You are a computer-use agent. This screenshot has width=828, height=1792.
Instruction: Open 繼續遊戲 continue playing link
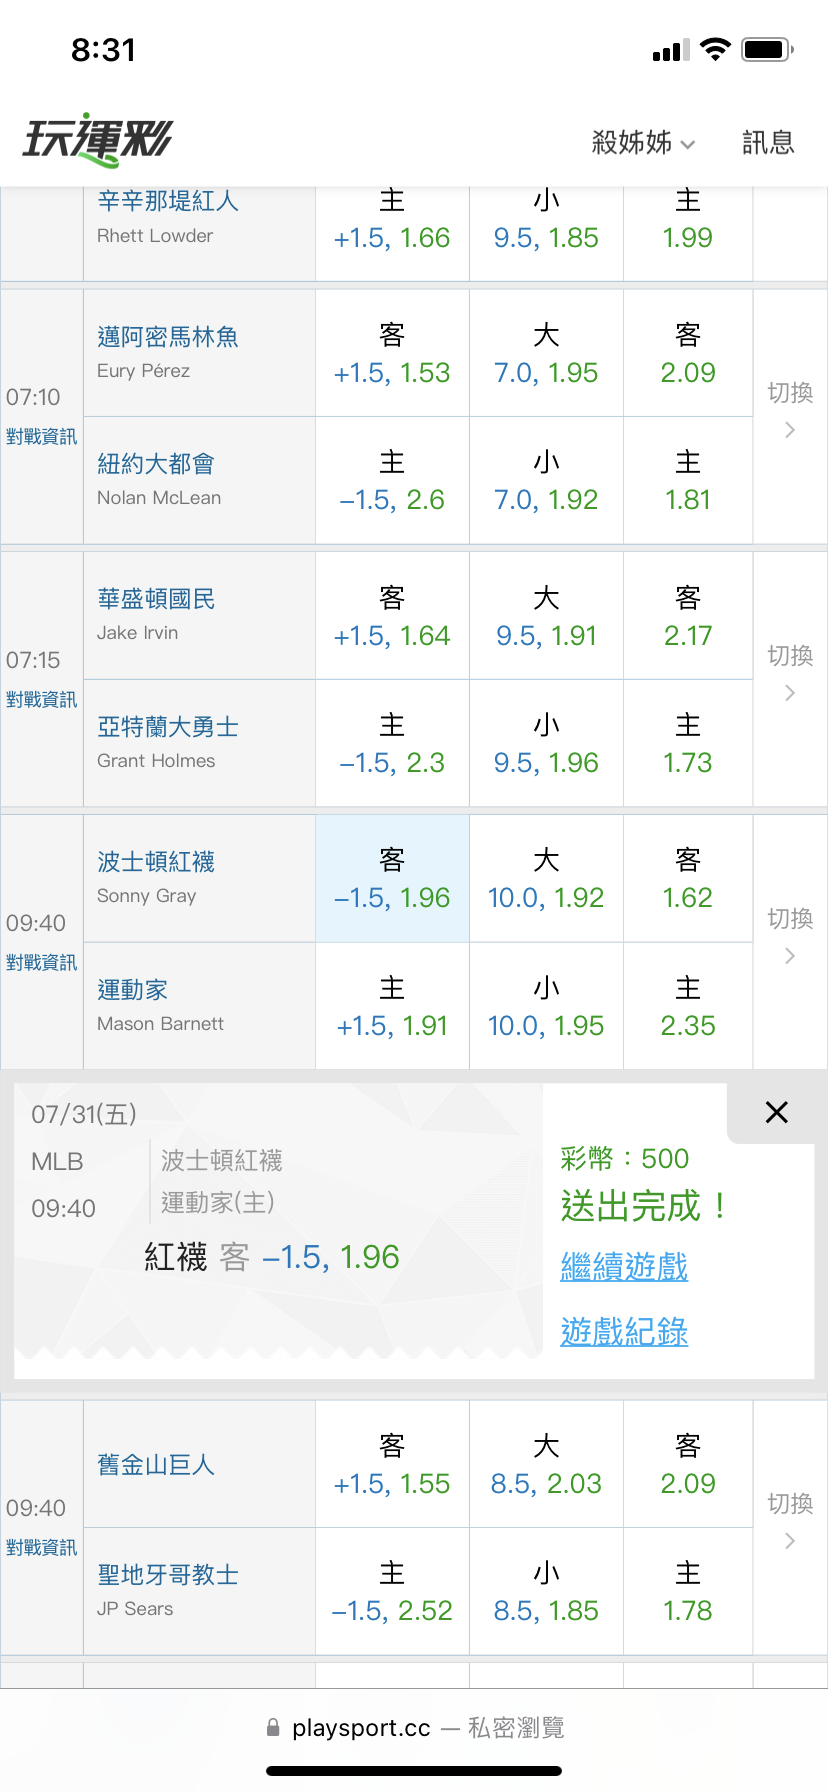tap(624, 1266)
